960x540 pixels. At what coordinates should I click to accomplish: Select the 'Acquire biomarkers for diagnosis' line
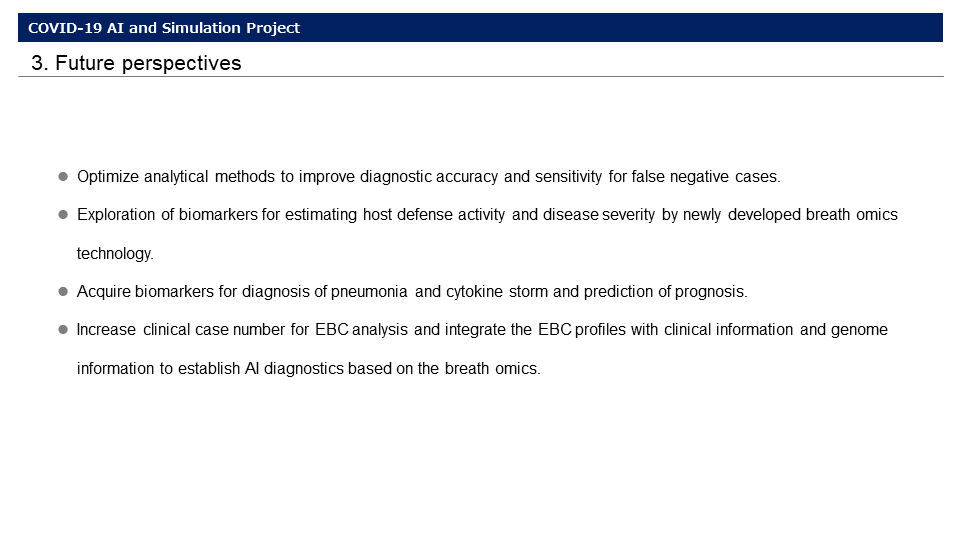point(412,292)
